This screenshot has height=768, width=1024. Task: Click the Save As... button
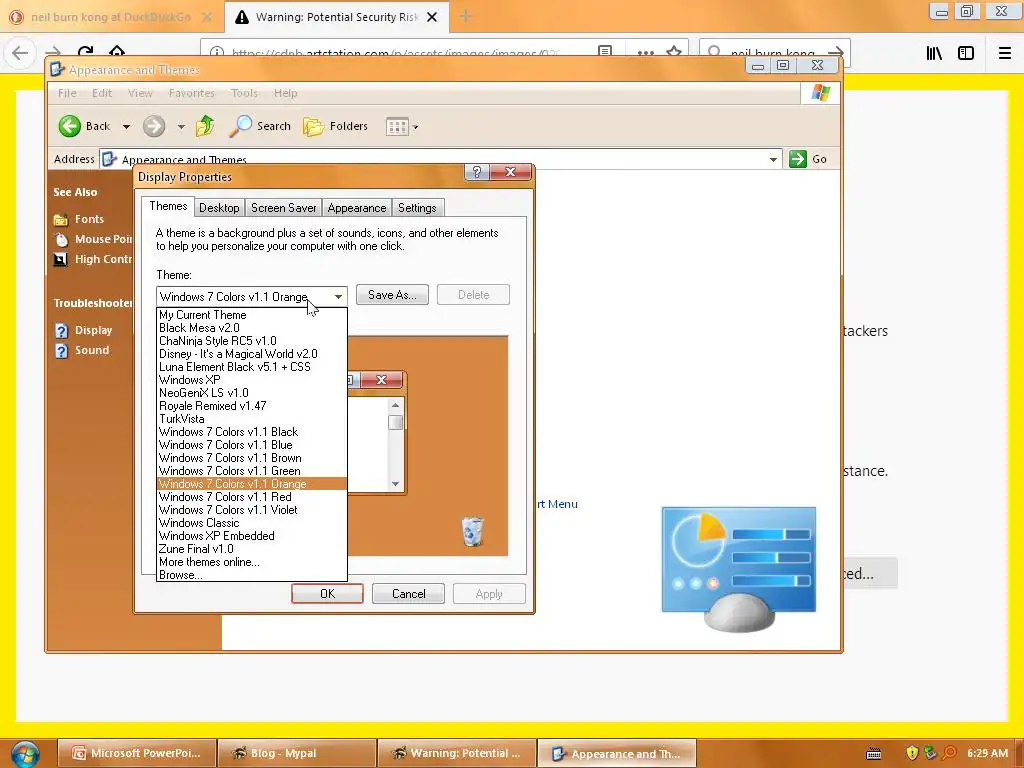[392, 295]
